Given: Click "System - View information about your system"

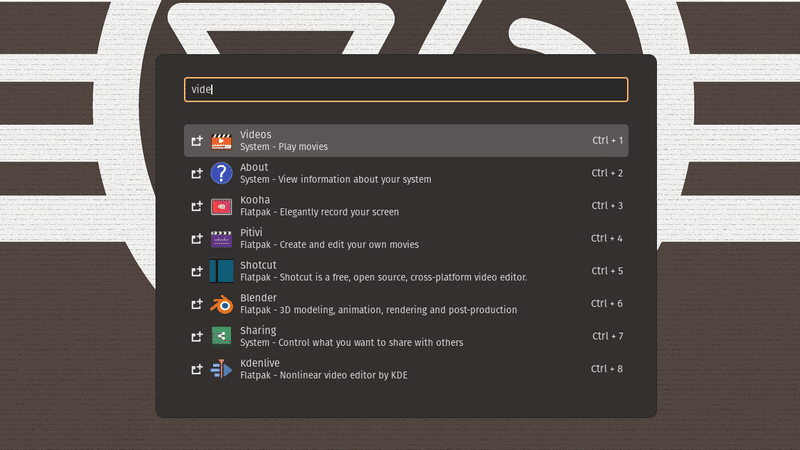Looking at the screenshot, I should 336,180.
